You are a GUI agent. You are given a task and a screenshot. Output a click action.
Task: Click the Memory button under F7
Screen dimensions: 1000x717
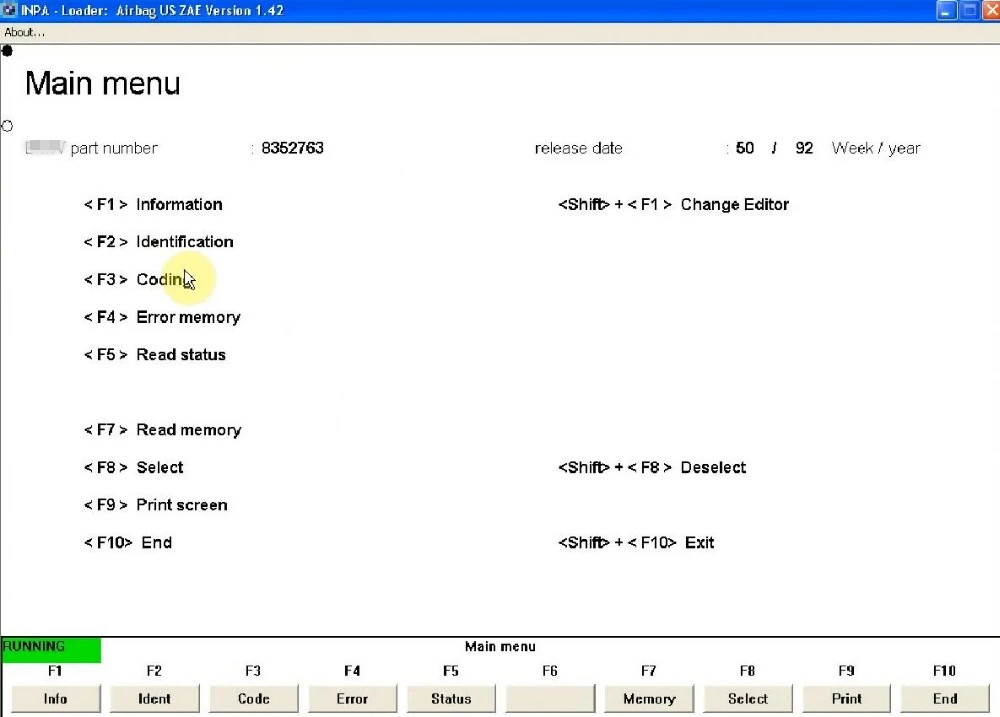(649, 699)
